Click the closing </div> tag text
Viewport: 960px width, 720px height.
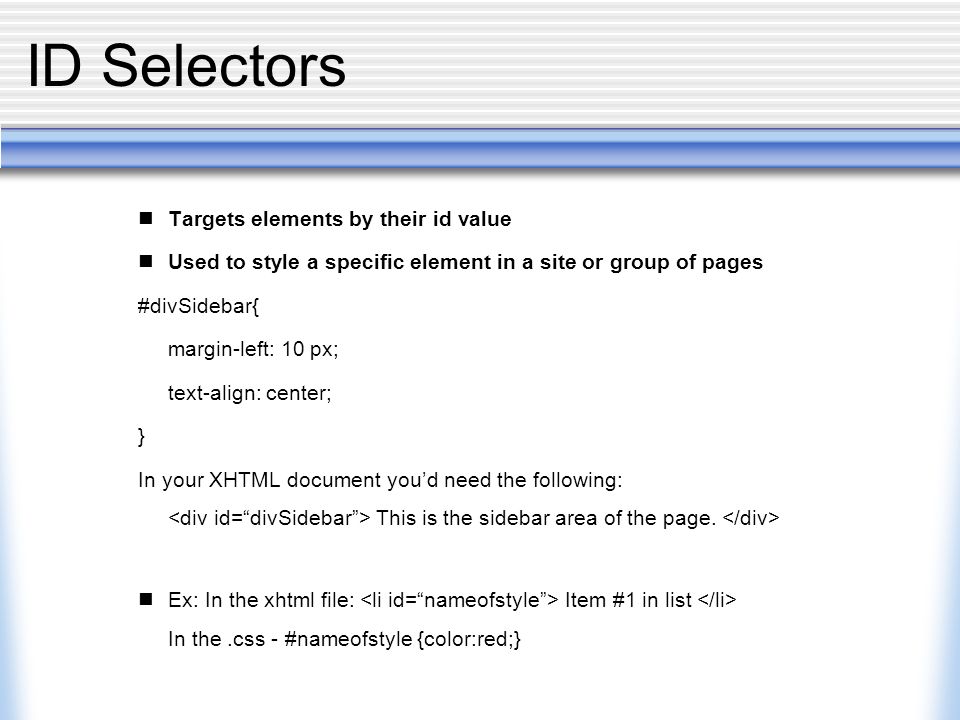[x=751, y=519]
